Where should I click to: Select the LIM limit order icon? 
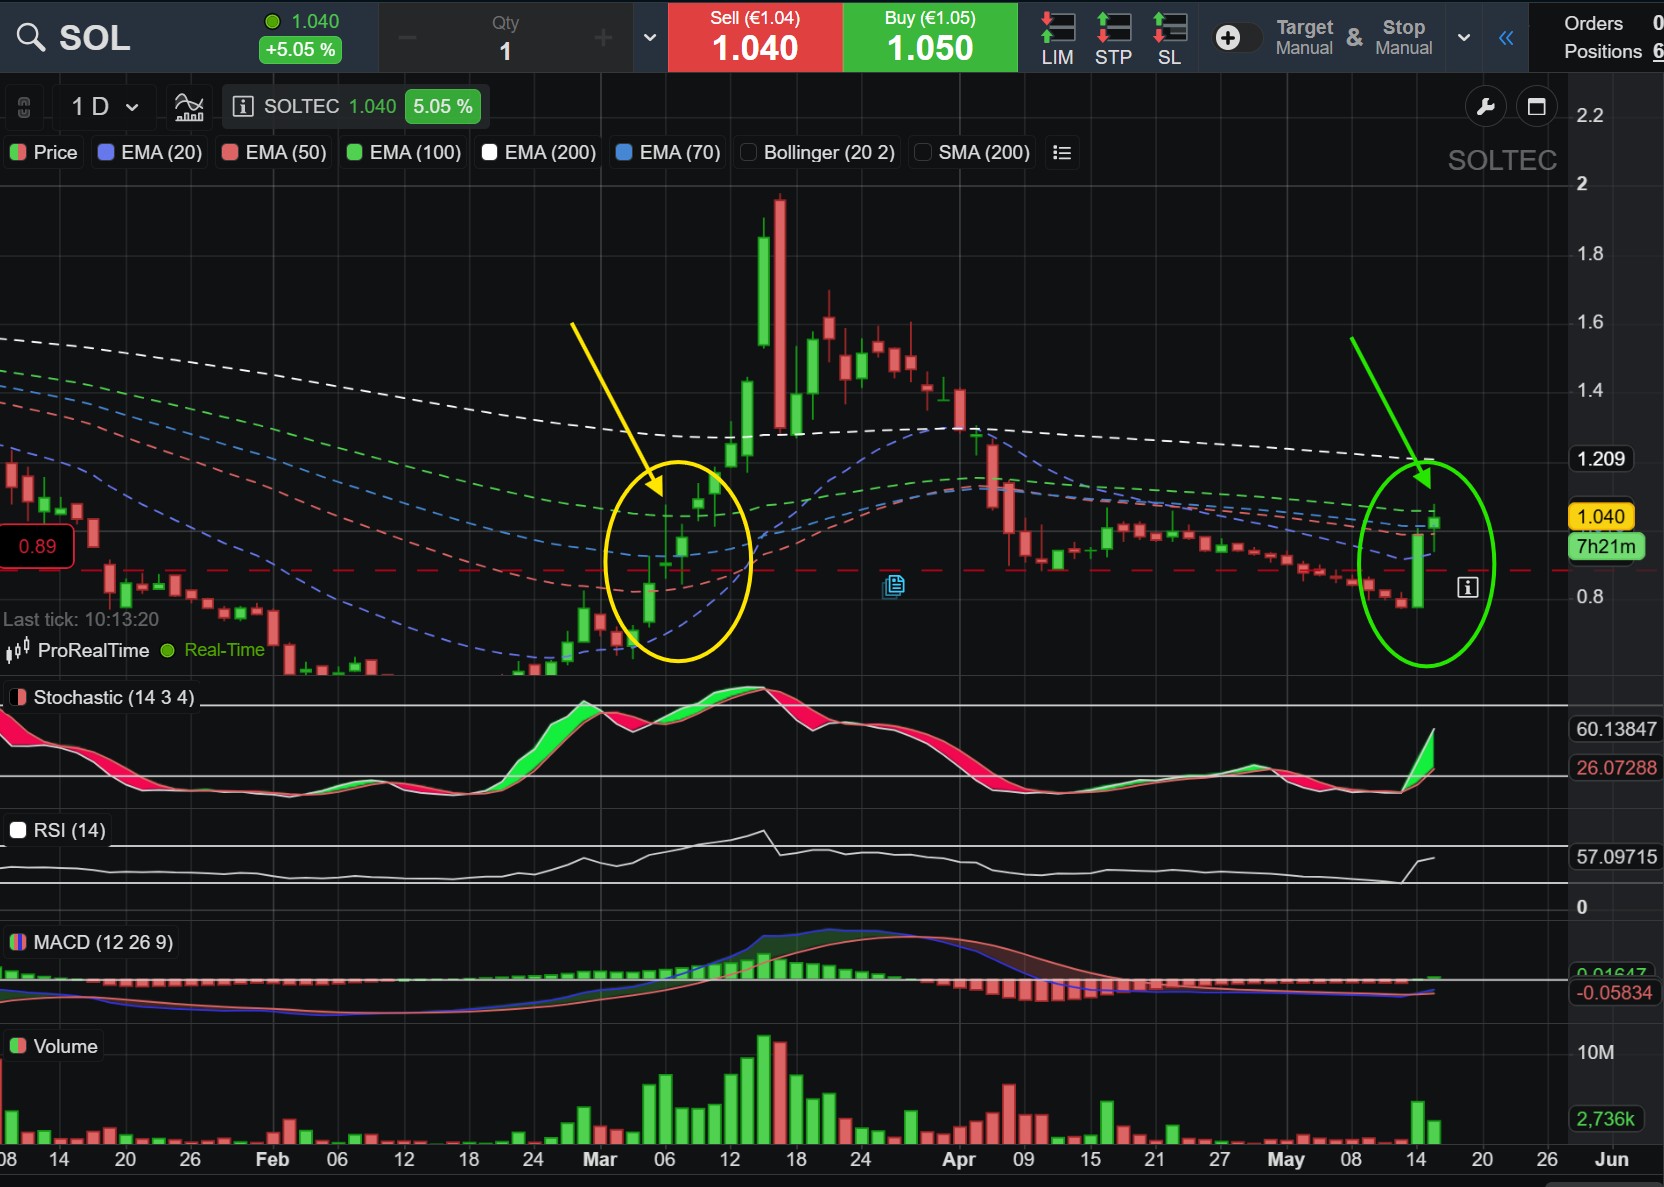click(x=1057, y=38)
